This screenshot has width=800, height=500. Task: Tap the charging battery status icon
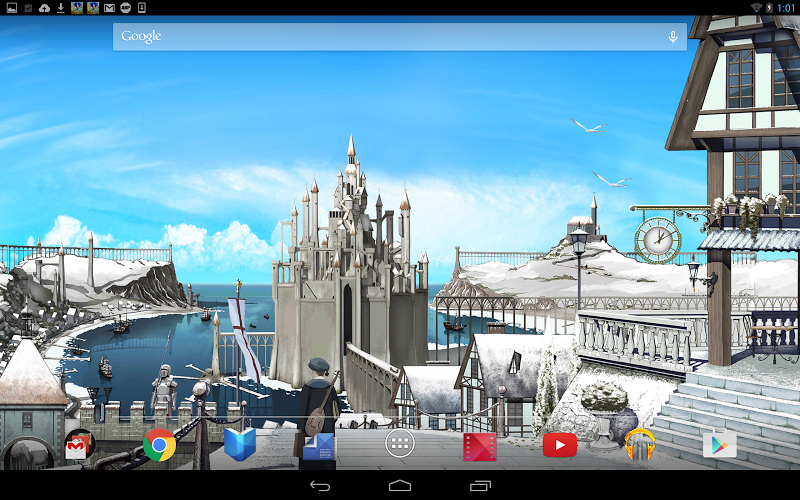(x=769, y=8)
